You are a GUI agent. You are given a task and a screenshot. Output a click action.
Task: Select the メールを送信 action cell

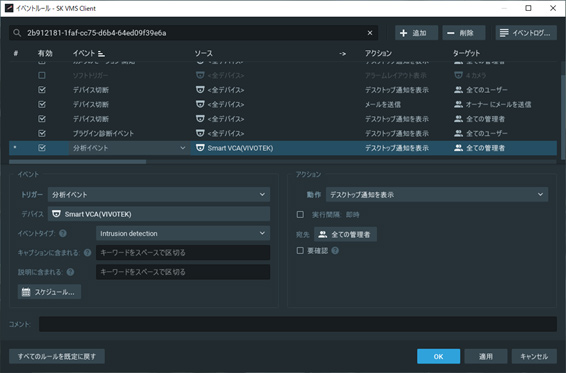click(x=383, y=104)
